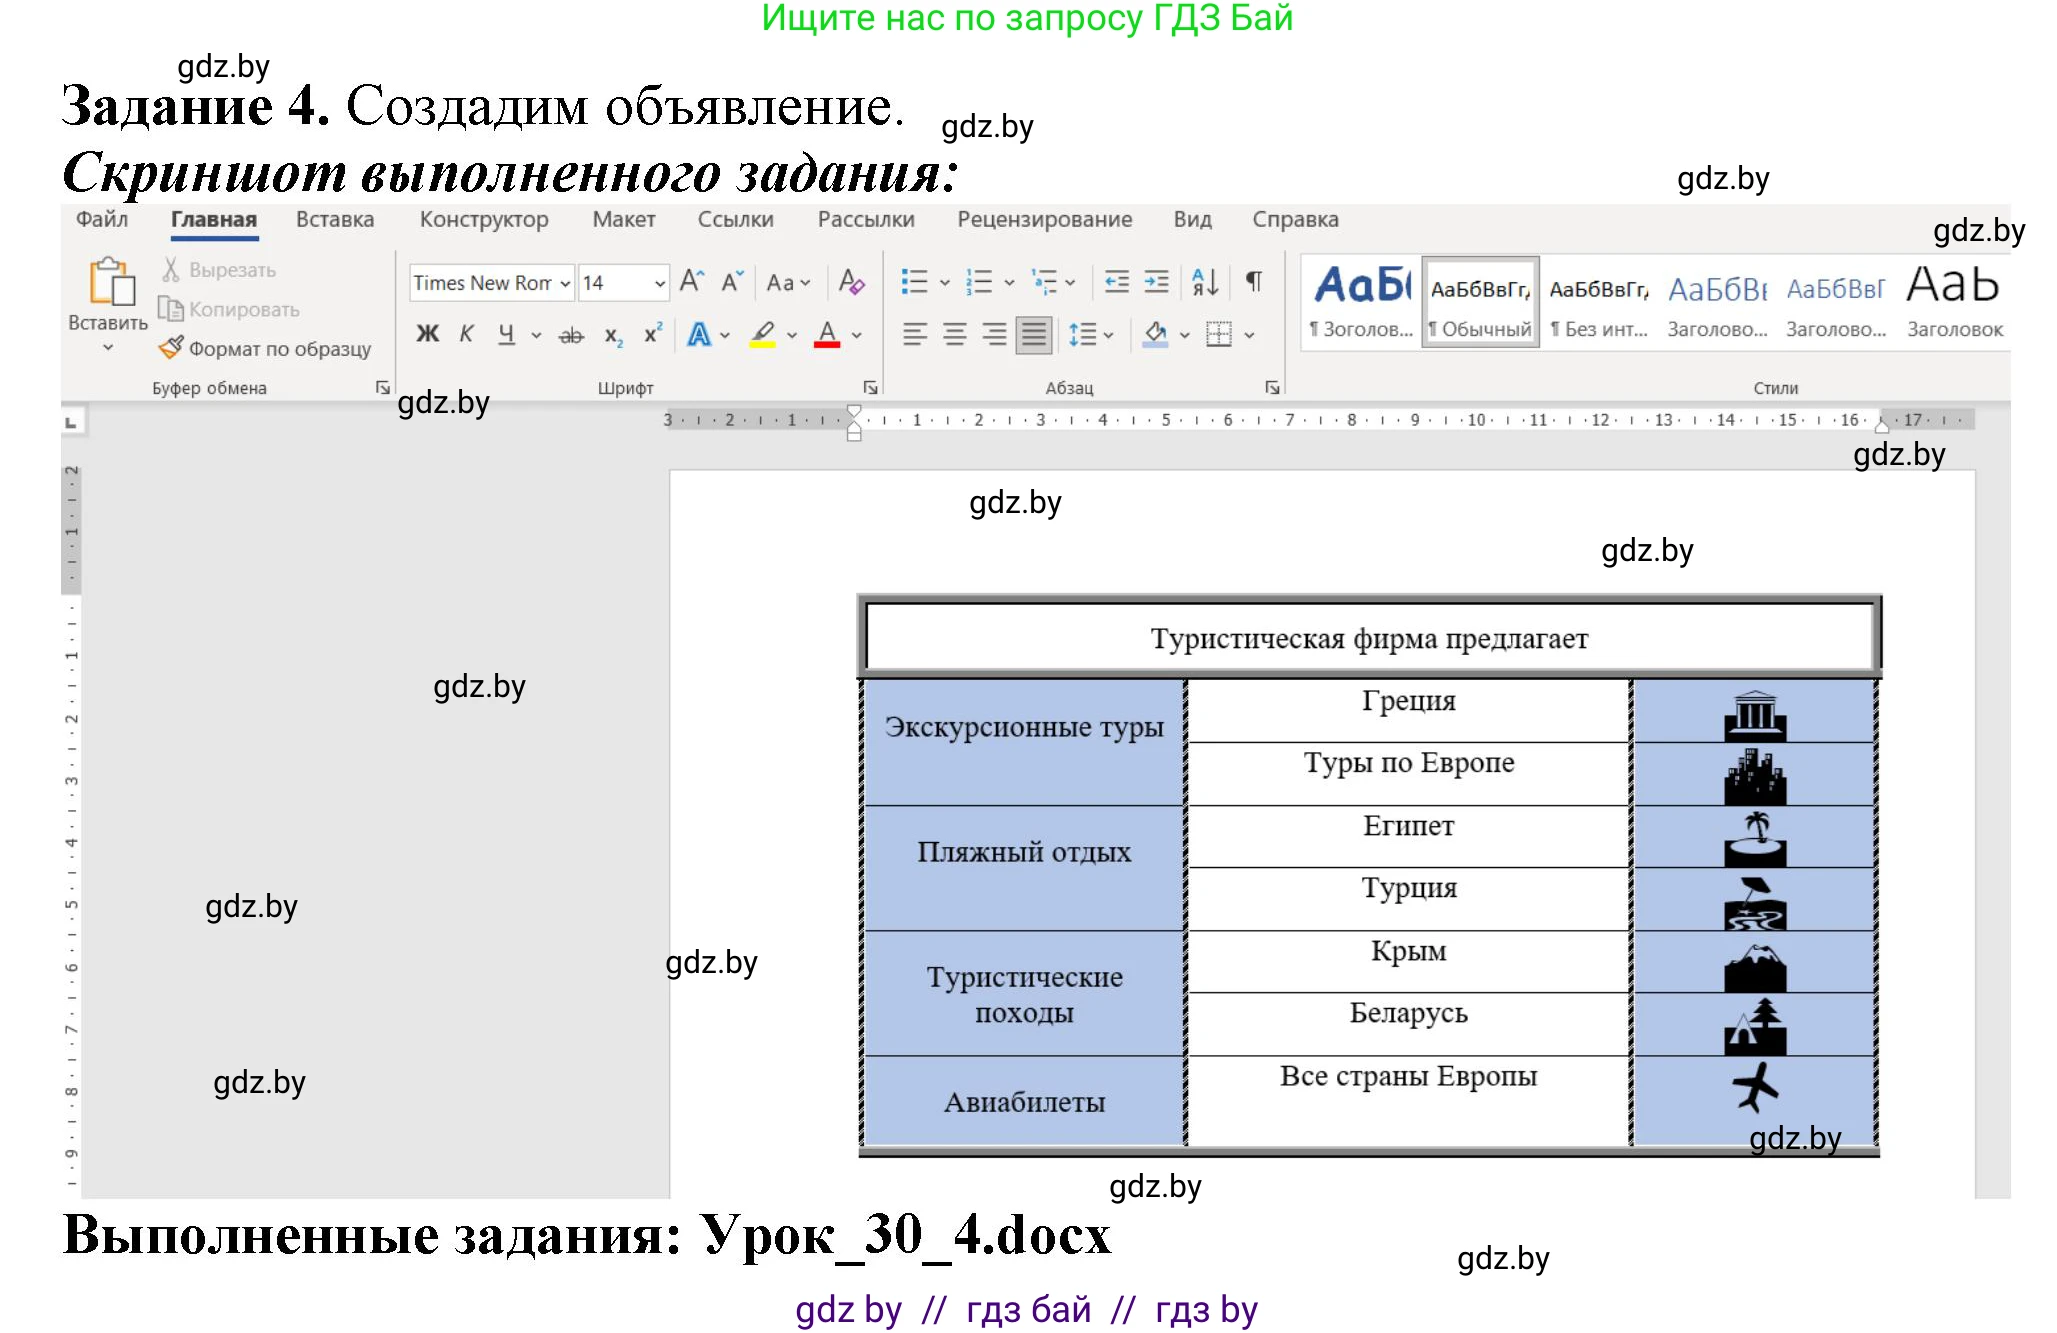Select the alphabetical sort icon
2057x1333 pixels.
click(x=1204, y=283)
